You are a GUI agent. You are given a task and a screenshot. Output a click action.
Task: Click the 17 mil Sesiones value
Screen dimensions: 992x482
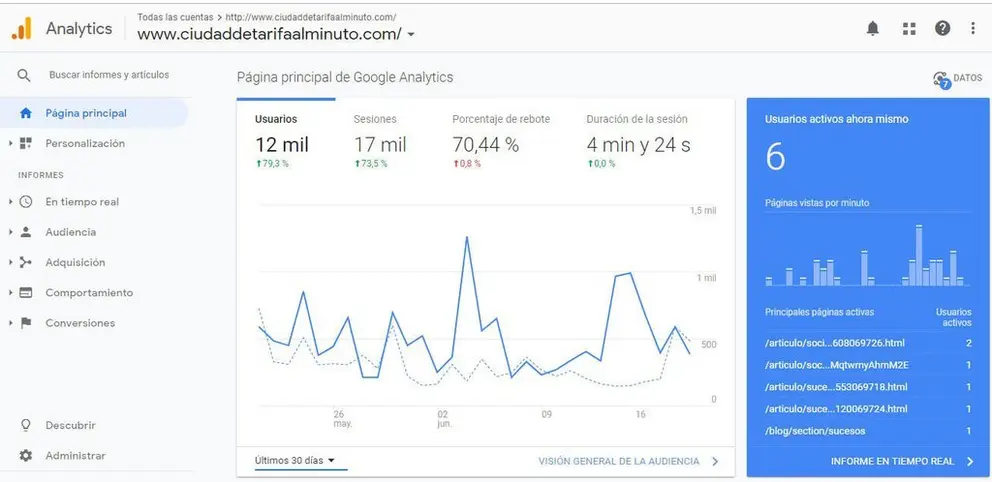coord(380,144)
